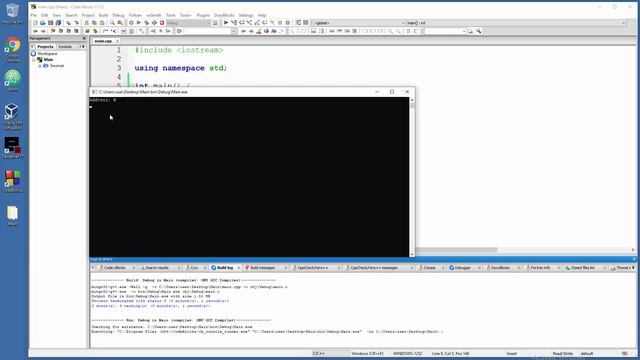Image resolution: width=640 pixels, height=360 pixels.
Task: Open the Build menu
Action: [x=103, y=15]
